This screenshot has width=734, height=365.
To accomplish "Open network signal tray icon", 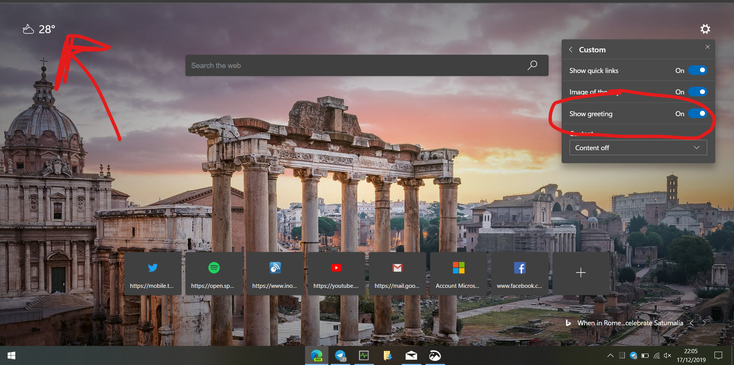I will (x=656, y=356).
